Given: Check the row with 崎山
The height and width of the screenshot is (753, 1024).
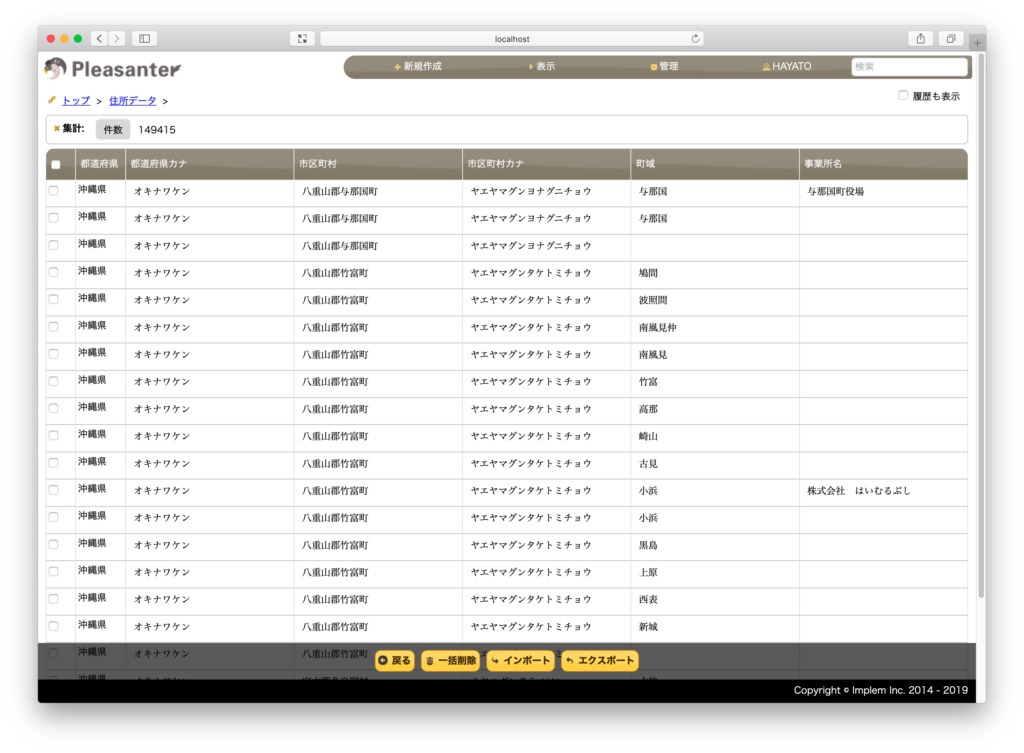Looking at the screenshot, I should [54, 436].
